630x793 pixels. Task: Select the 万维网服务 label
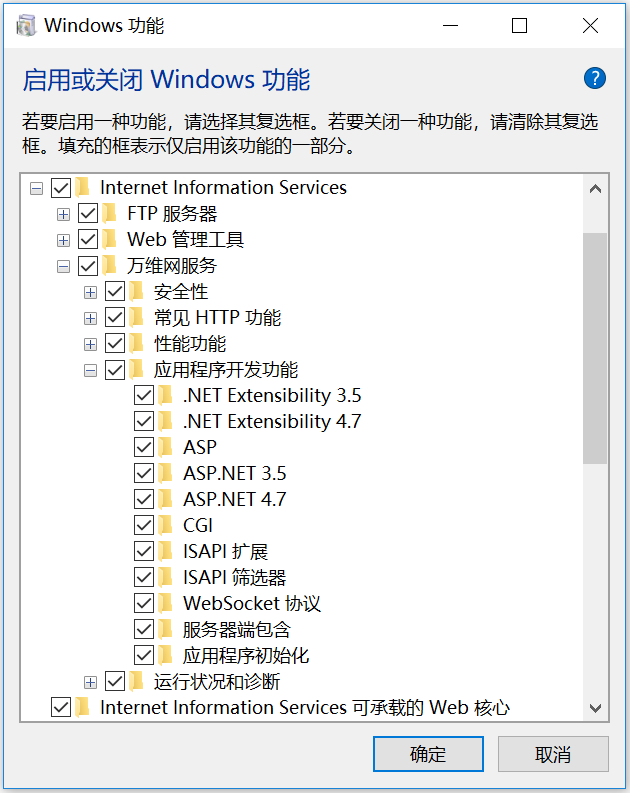172,266
